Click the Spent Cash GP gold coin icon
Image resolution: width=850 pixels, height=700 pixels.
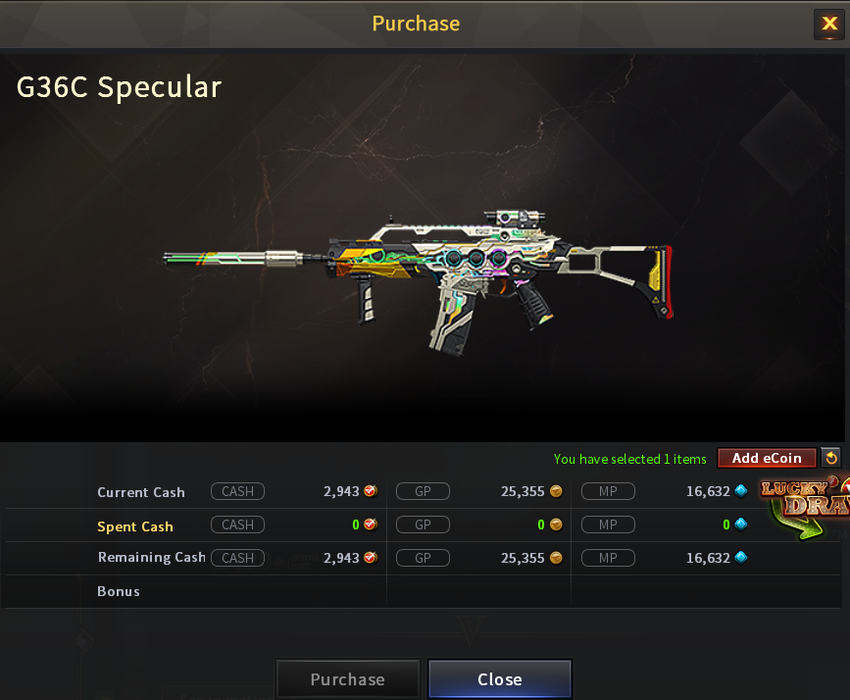pyautogui.click(x=556, y=524)
